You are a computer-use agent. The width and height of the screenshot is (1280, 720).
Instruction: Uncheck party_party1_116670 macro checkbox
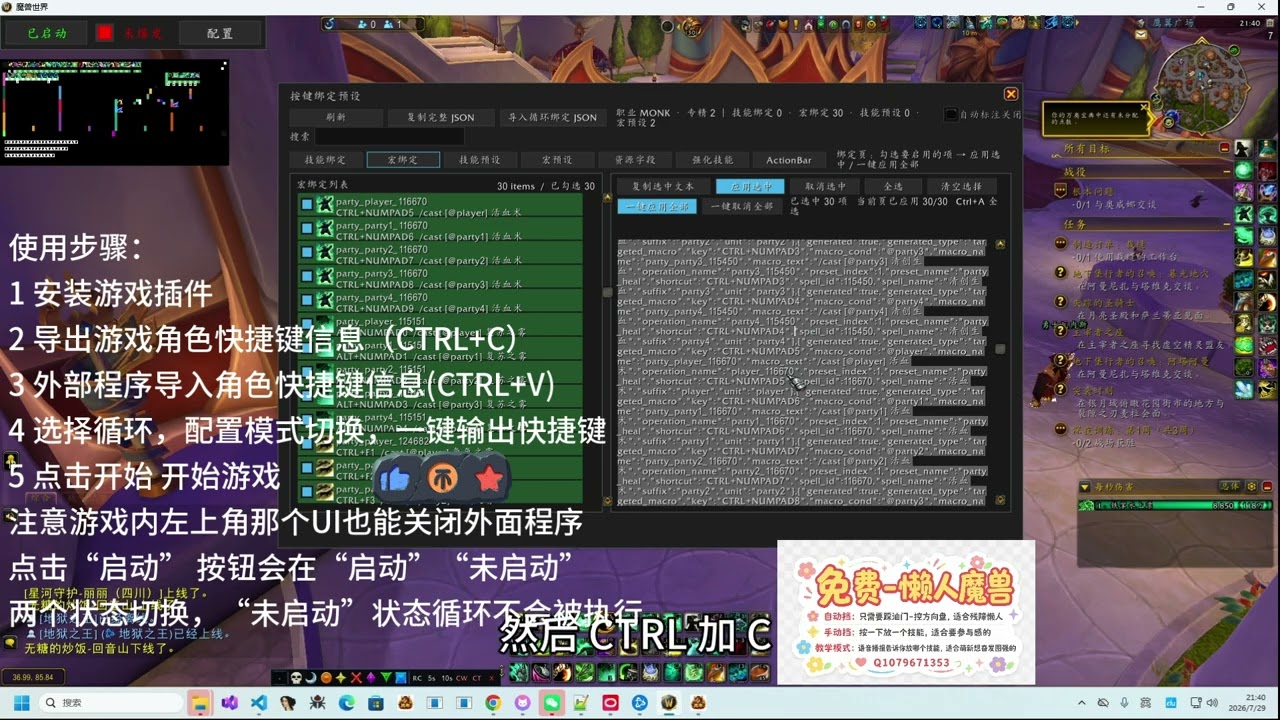(x=307, y=228)
